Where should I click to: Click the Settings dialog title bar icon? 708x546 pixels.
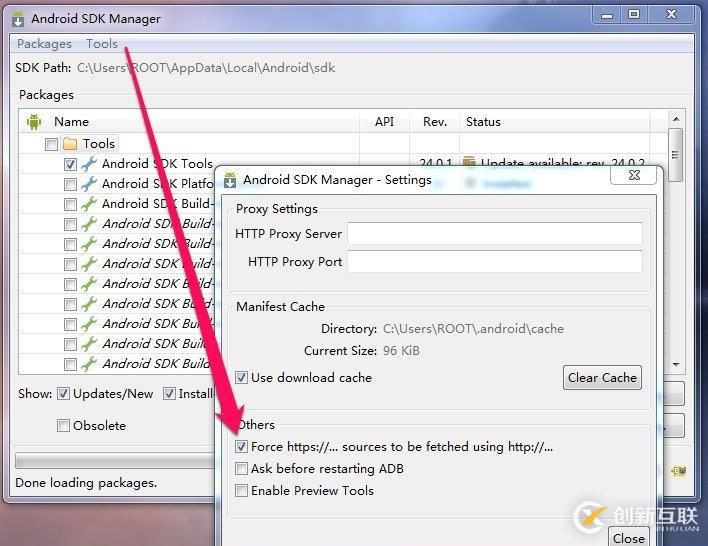[x=230, y=180]
